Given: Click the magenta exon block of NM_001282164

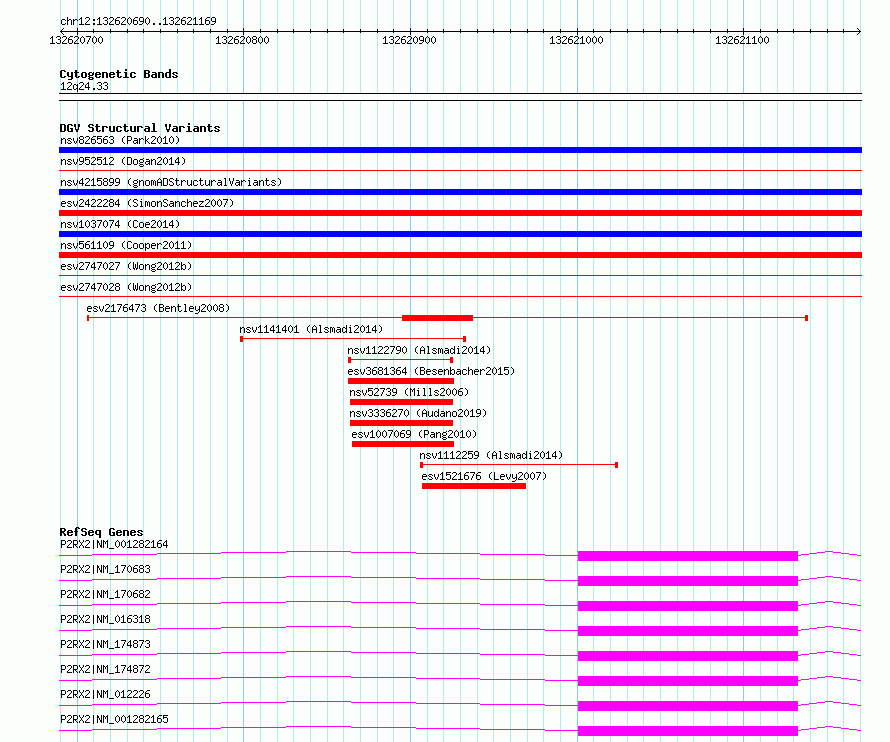Looking at the screenshot, I should coord(688,556).
